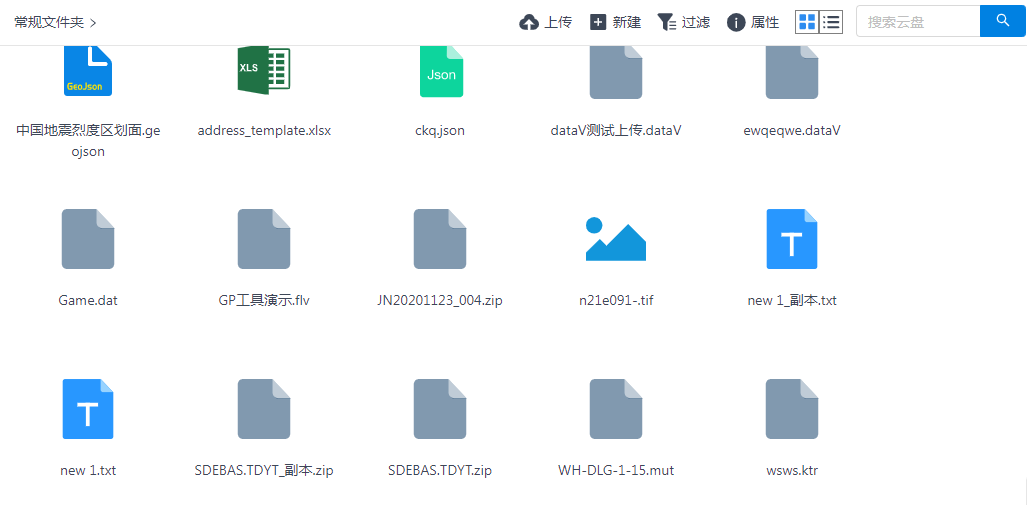
Task: Select file name 中国地震烈度区划面.geojson
Action: click(88, 141)
